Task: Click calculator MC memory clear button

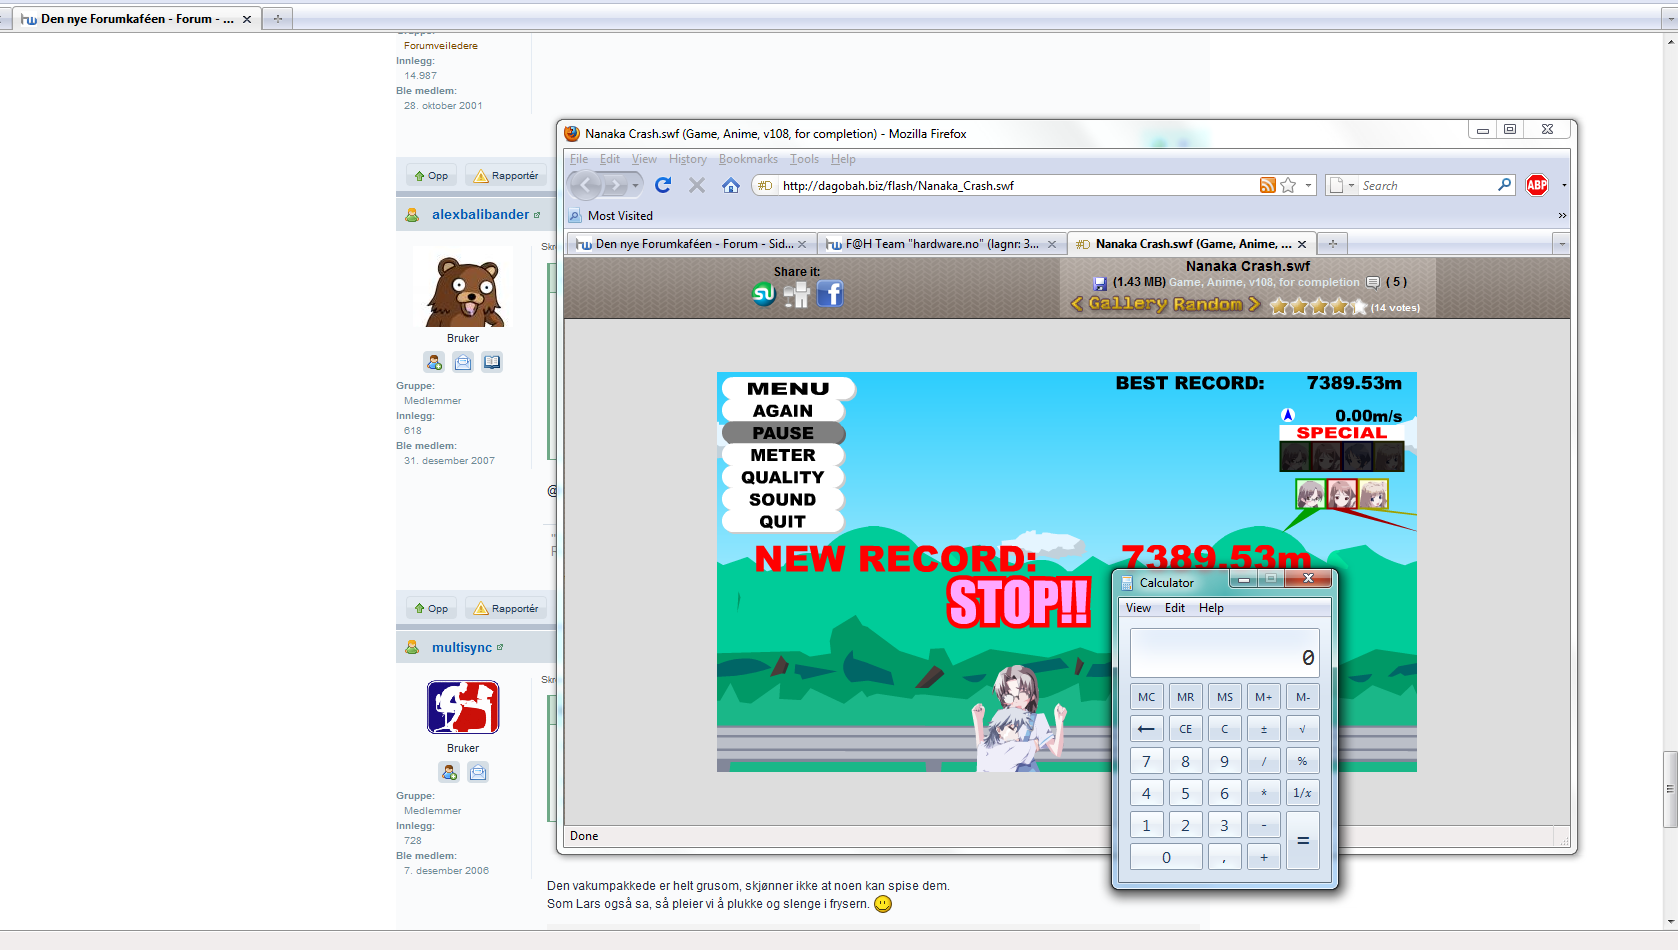Action: pos(1146,697)
